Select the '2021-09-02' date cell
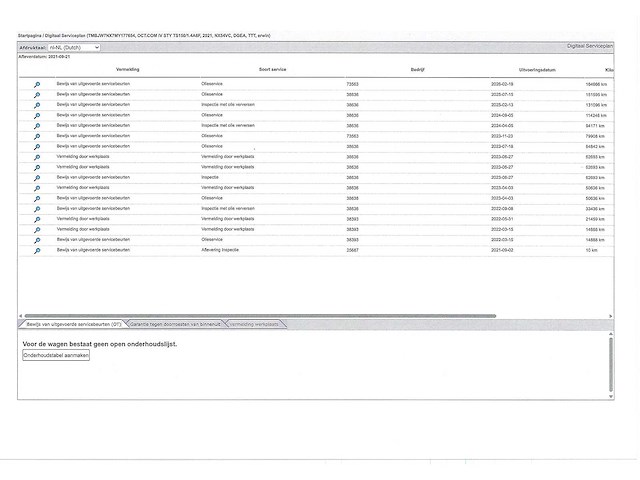 click(502, 250)
